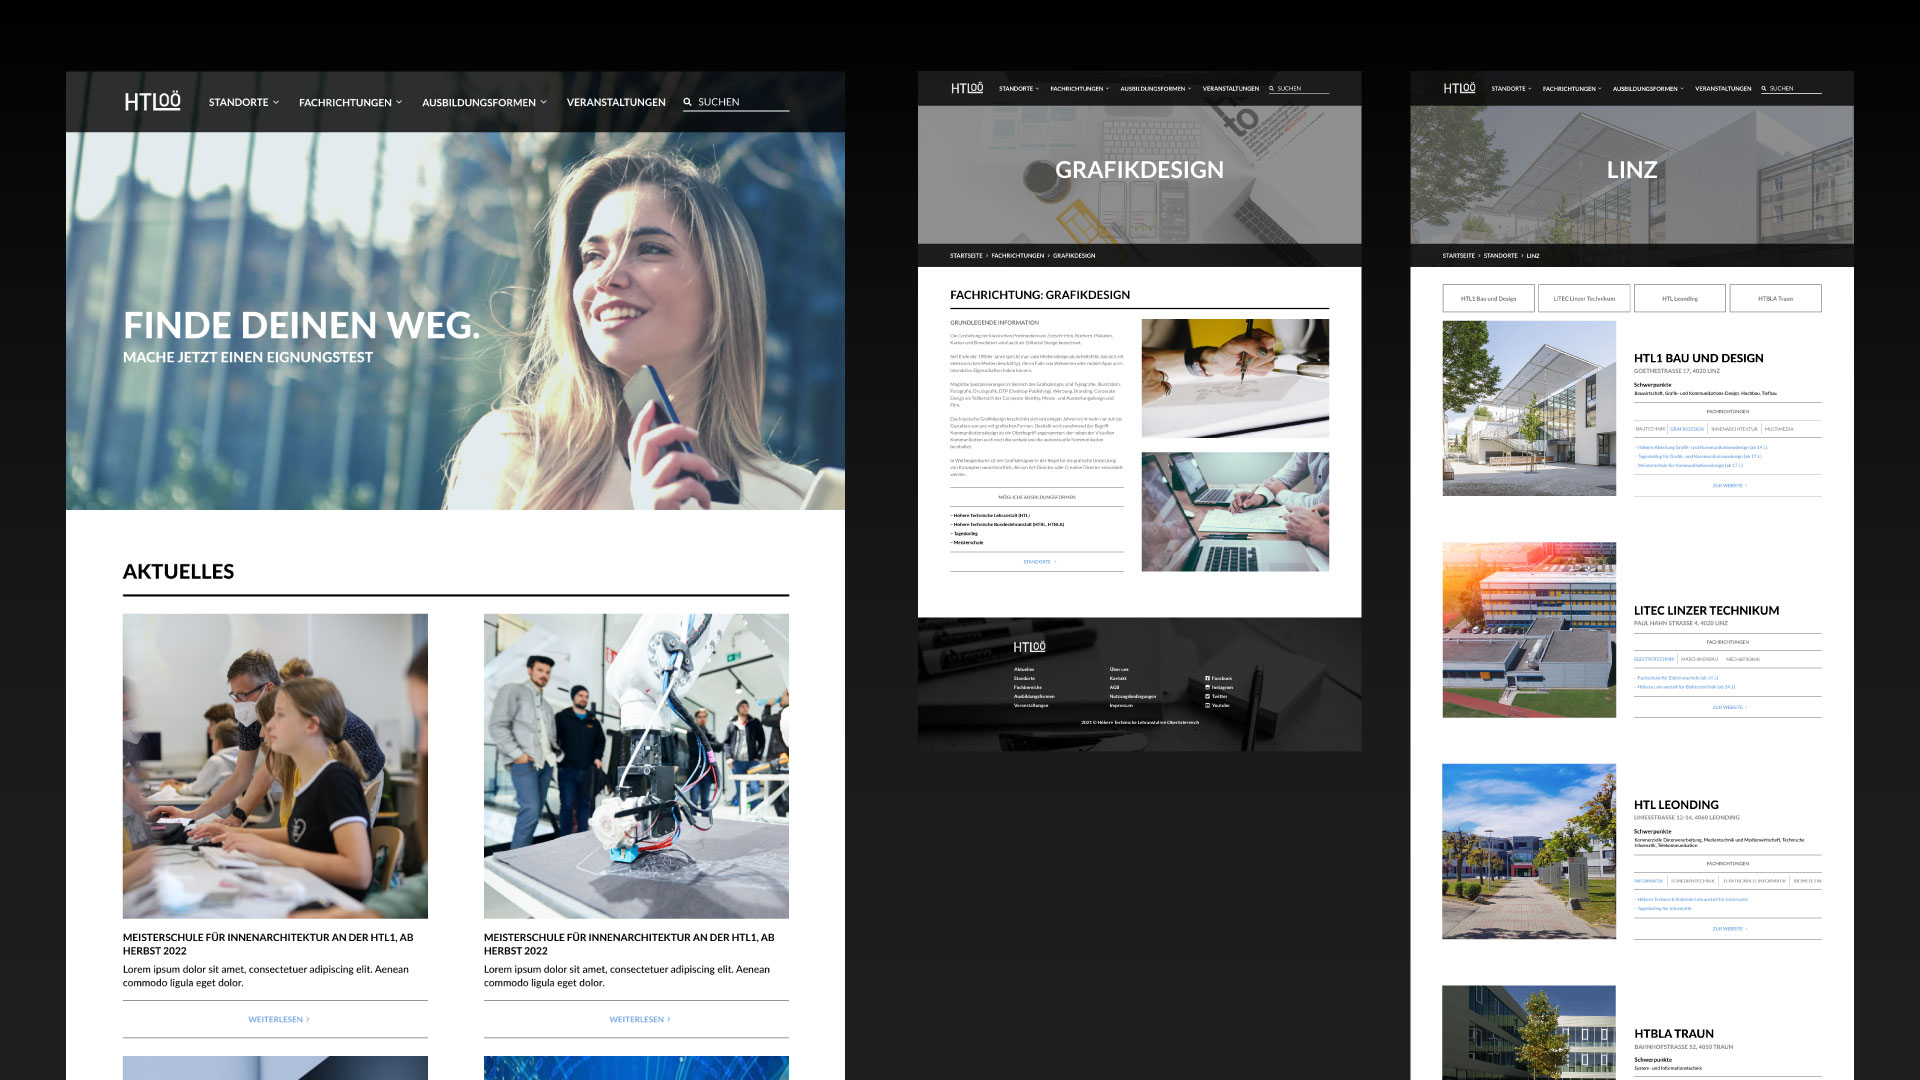Select Bautechnik under HTL1 Bau und Design

(1650, 429)
